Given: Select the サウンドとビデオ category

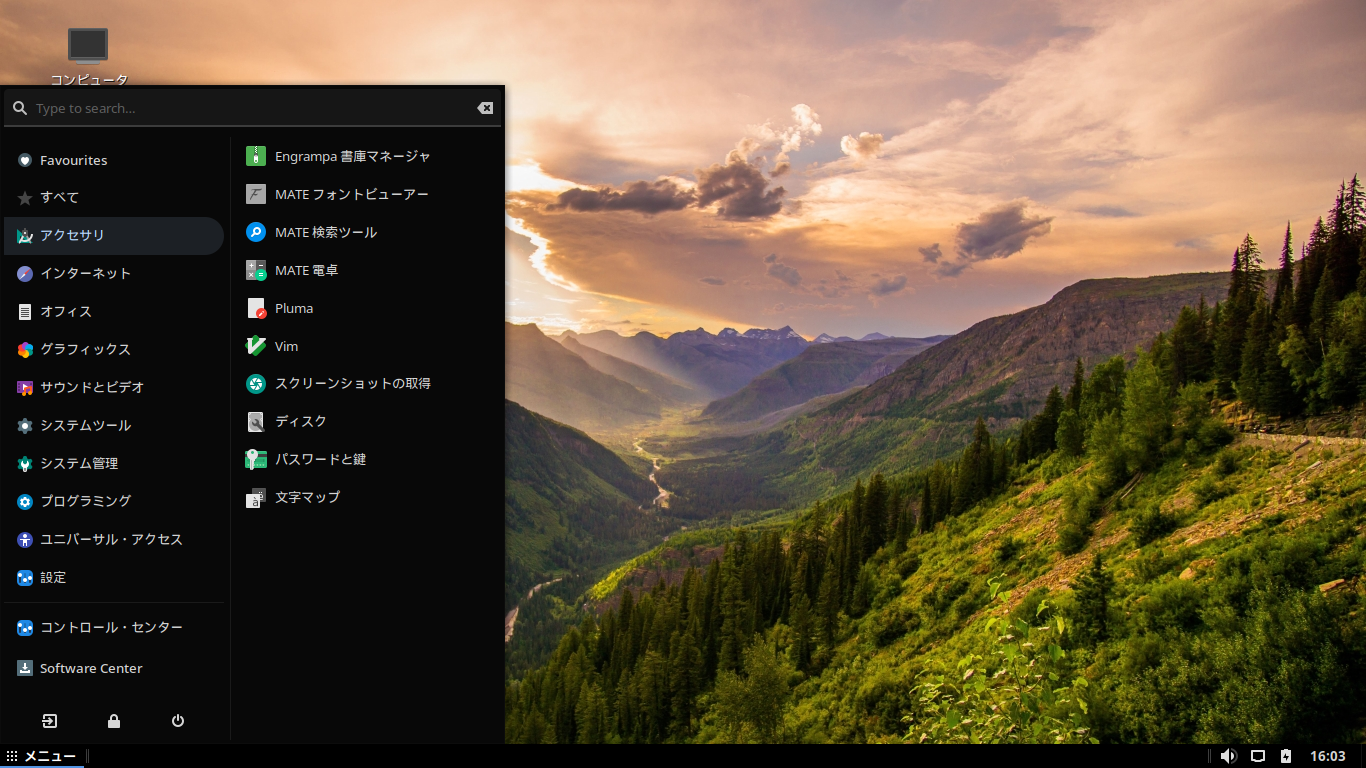Looking at the screenshot, I should point(114,388).
